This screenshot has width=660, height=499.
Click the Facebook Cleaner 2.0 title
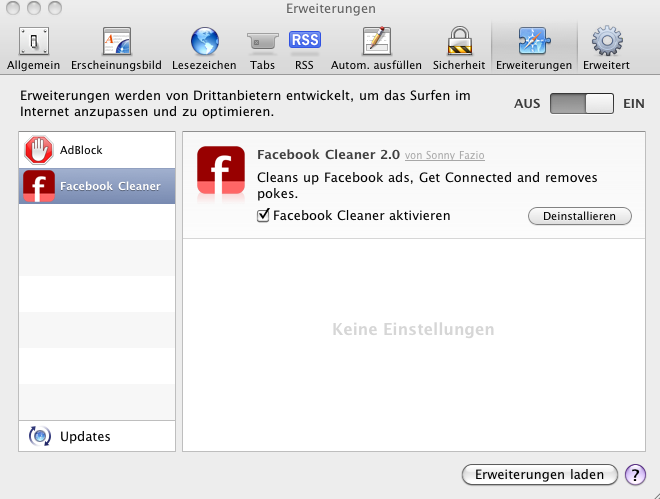coord(328,154)
